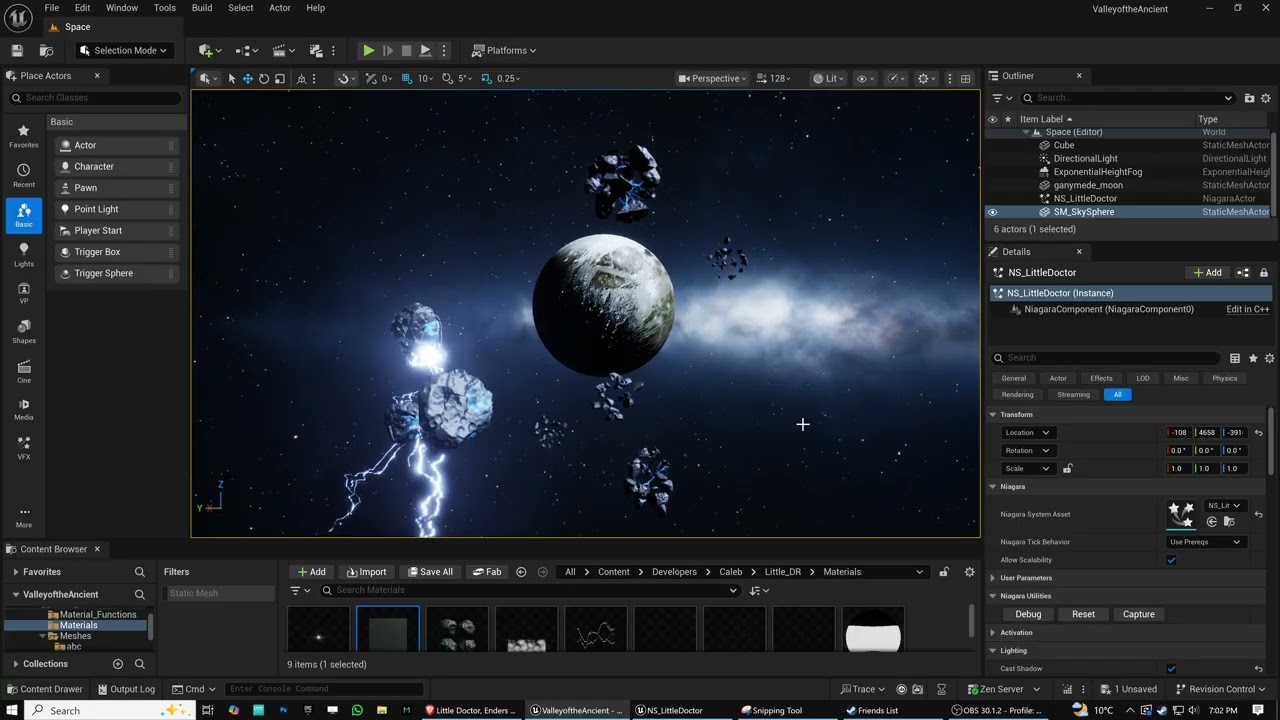1280x720 pixels.
Task: Click the Import button in Content Browser
Action: [x=366, y=572]
